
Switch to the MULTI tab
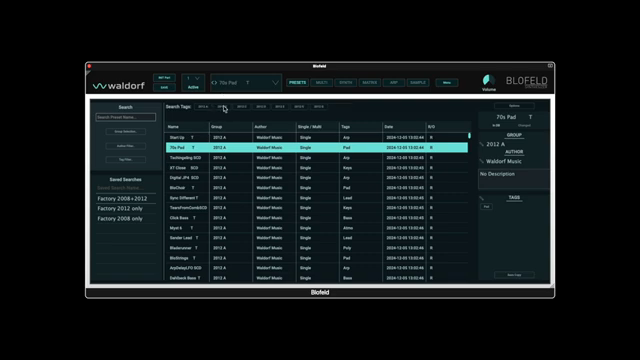coord(322,82)
